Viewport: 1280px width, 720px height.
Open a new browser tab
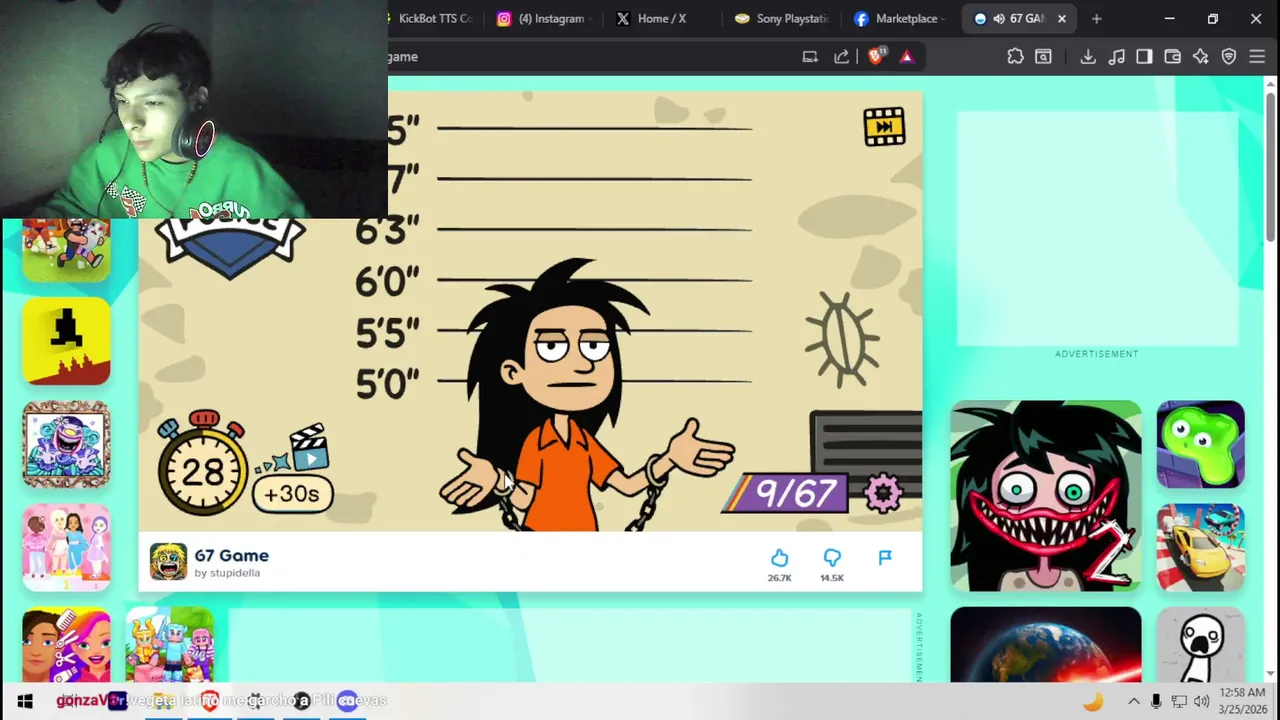pyautogui.click(x=1096, y=18)
